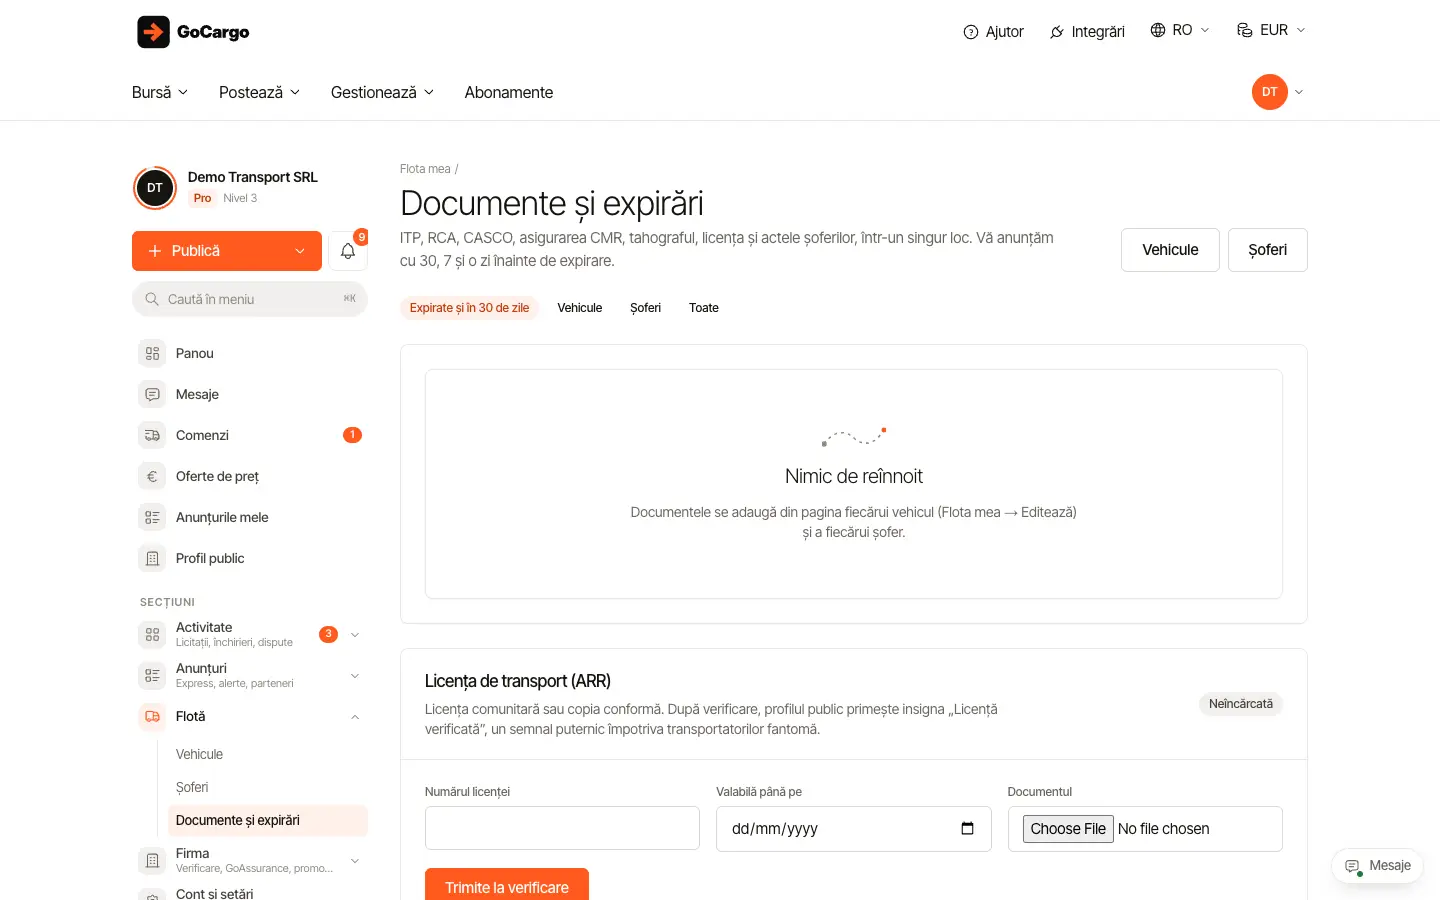Open the date picker calendar icon
The image size is (1440, 900).
click(967, 828)
